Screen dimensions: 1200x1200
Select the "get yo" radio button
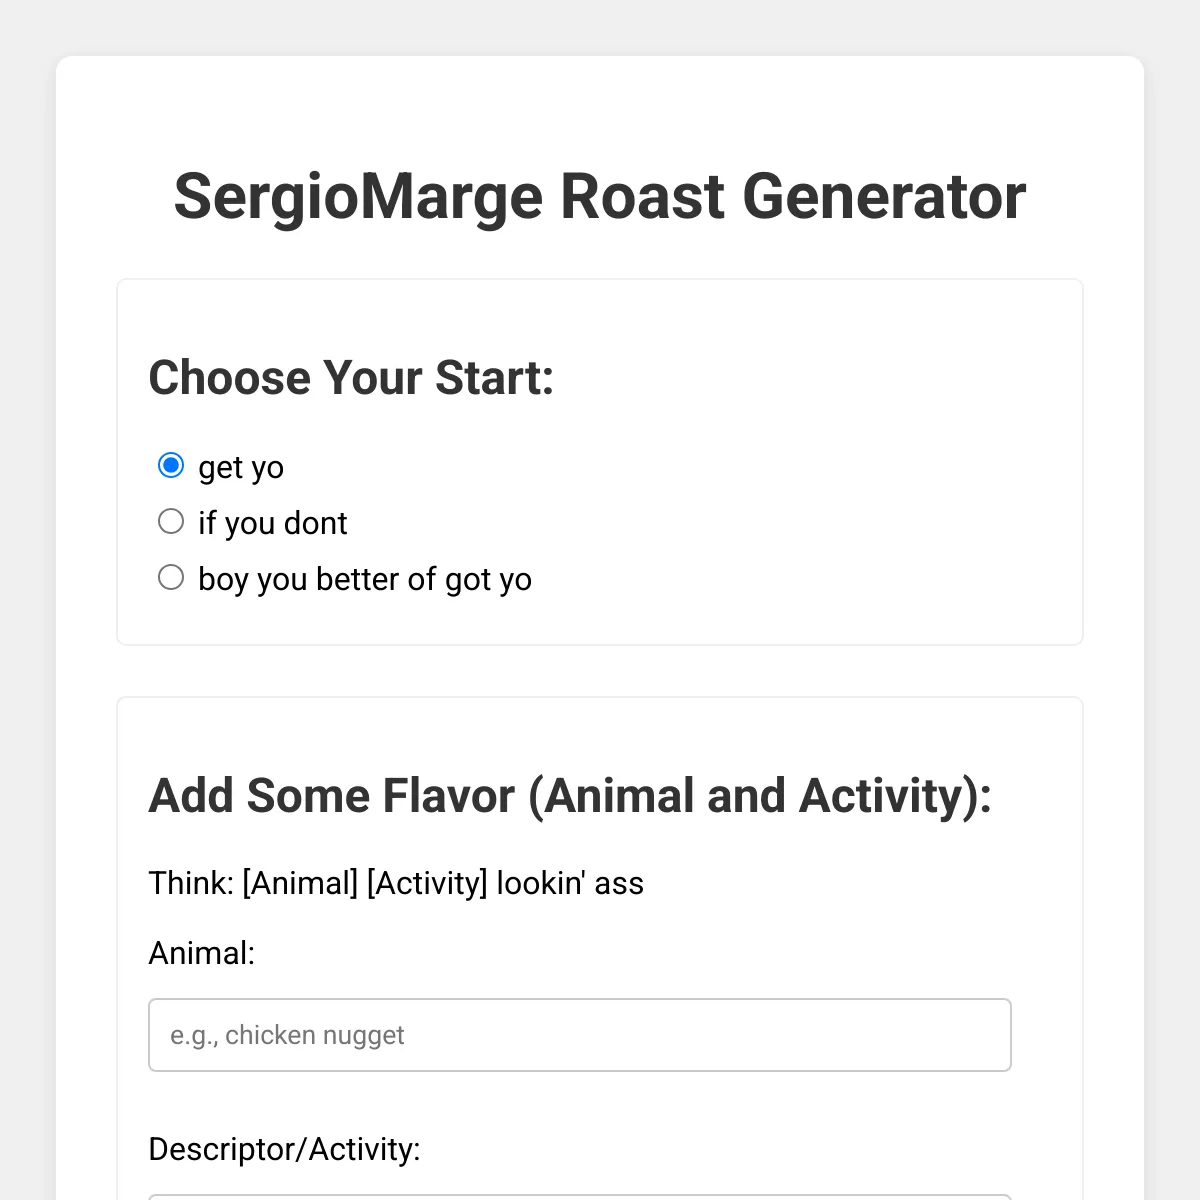(x=171, y=464)
